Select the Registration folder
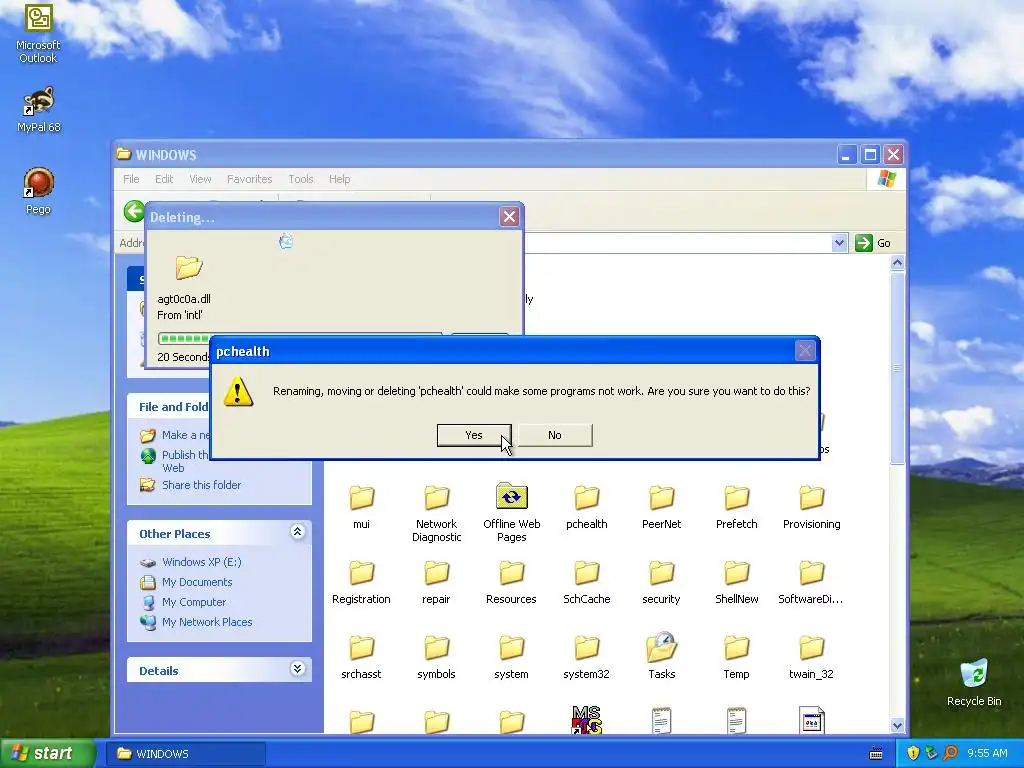The height and width of the screenshot is (768, 1024). click(361, 582)
